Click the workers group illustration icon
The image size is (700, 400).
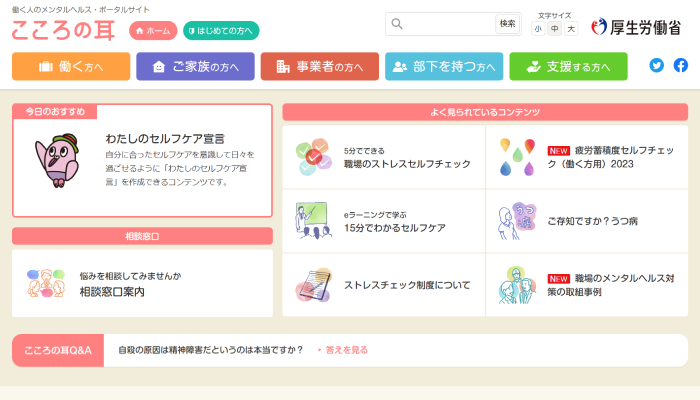[x=517, y=285]
